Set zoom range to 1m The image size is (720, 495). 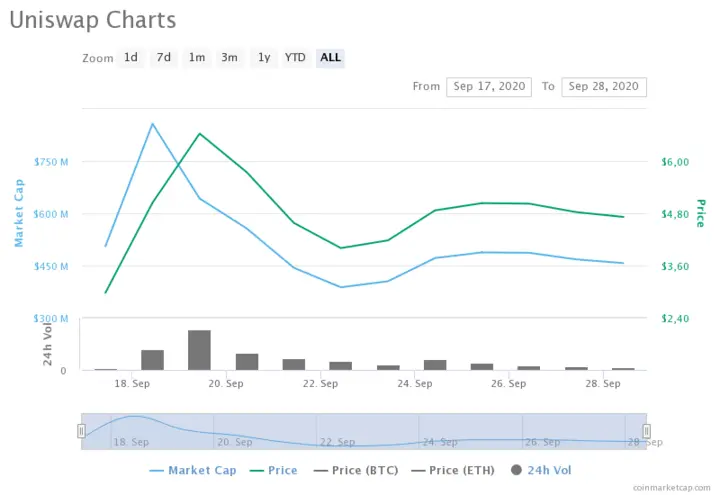(x=197, y=58)
